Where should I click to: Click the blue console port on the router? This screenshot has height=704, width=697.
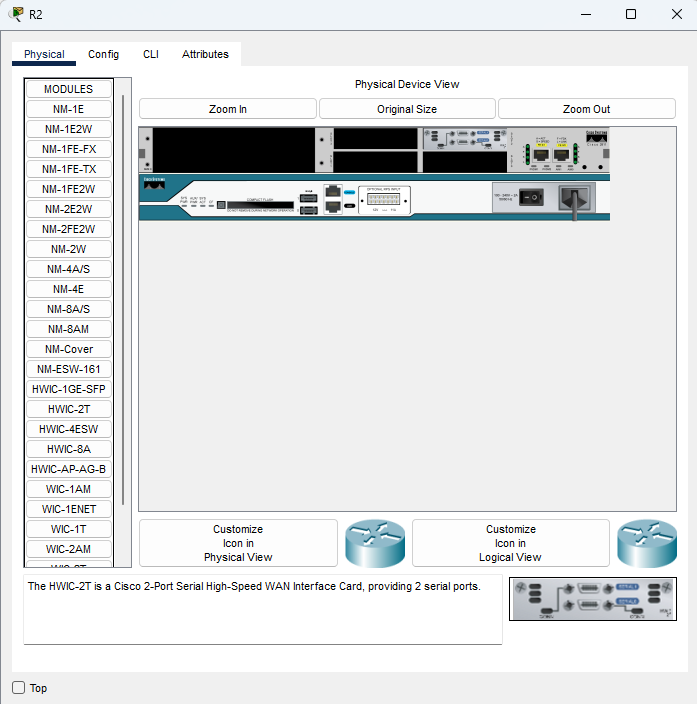pos(333,192)
